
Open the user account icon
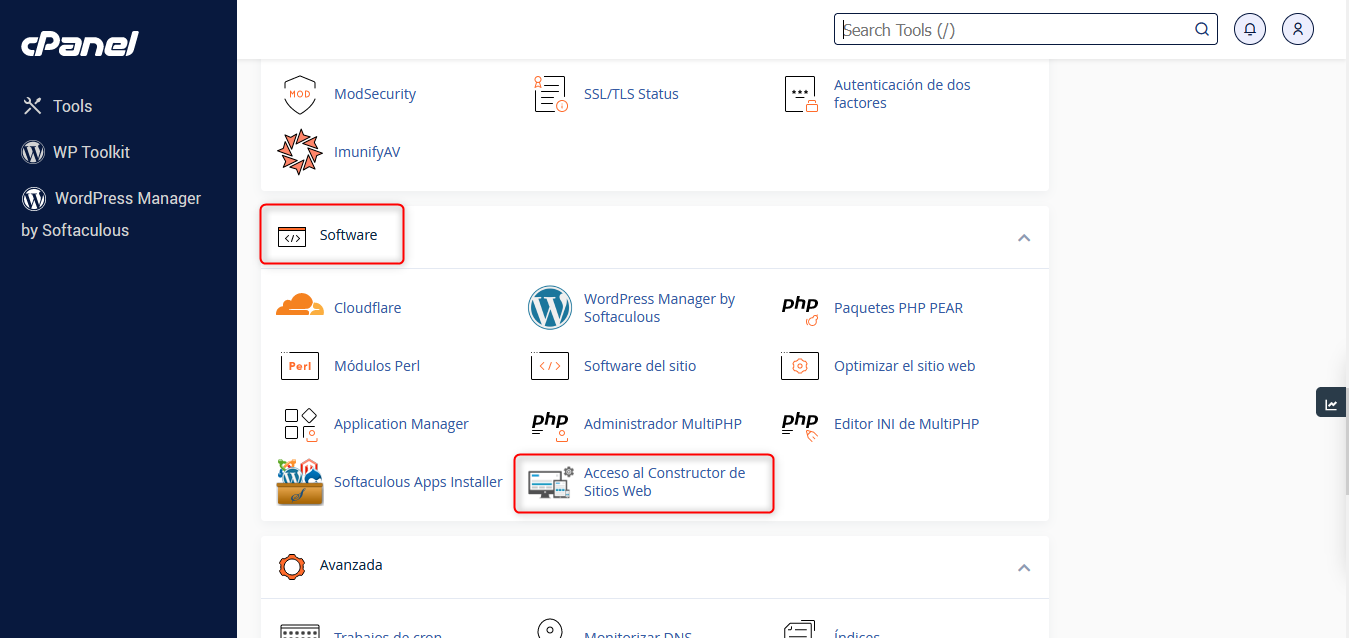[x=1297, y=29]
